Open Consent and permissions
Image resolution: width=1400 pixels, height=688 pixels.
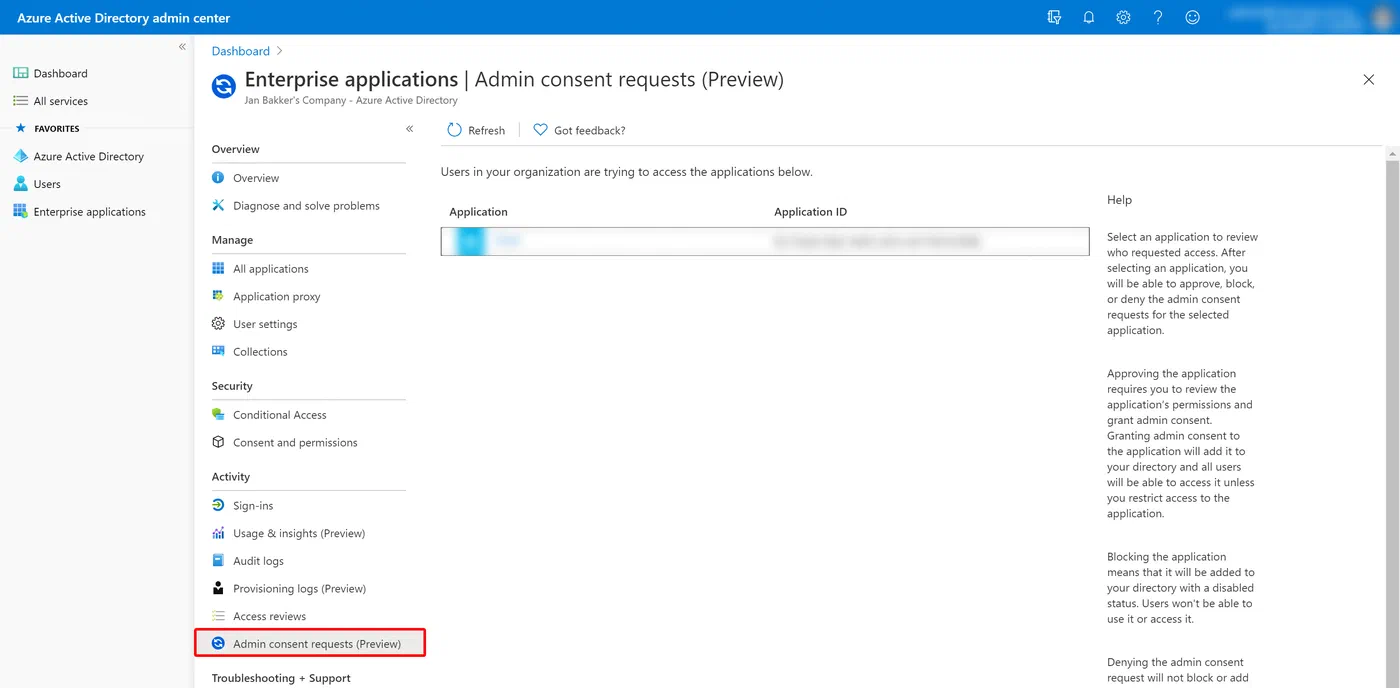click(x=295, y=443)
